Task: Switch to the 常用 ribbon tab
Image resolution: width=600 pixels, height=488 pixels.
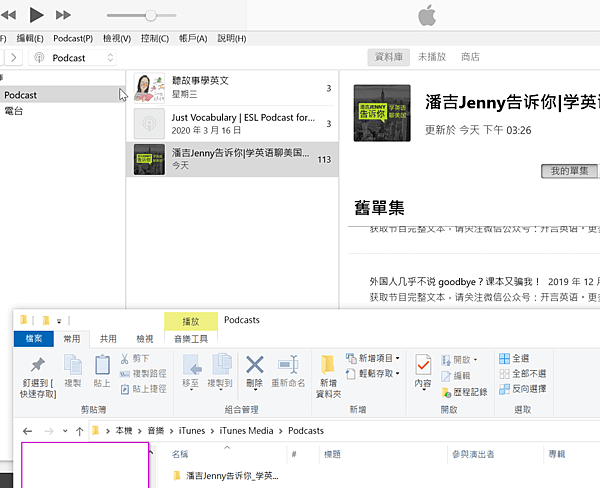Action: 72,339
